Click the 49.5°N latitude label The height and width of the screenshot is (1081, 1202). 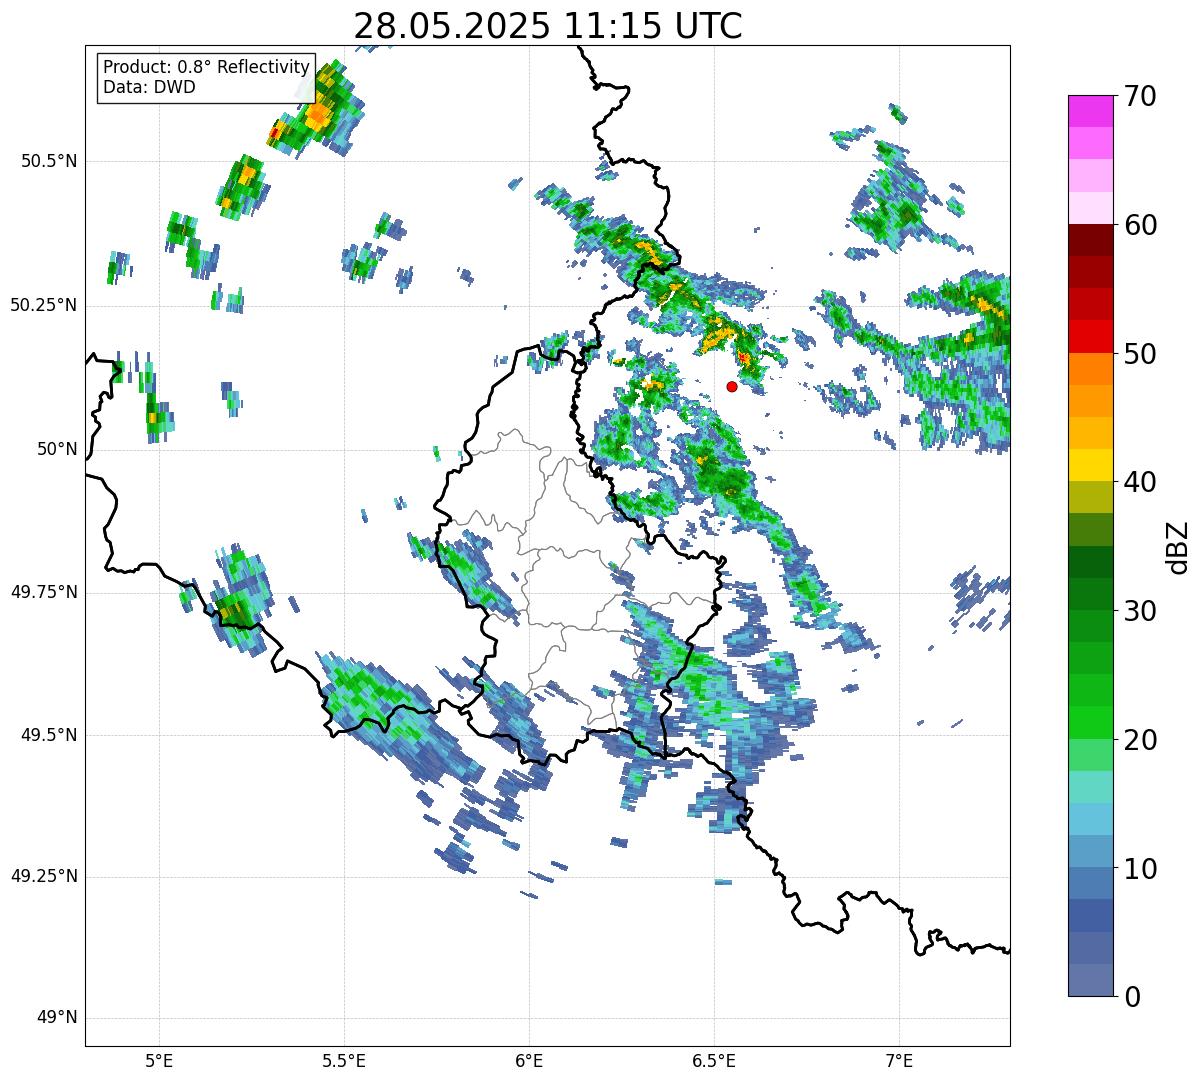pos(49,735)
